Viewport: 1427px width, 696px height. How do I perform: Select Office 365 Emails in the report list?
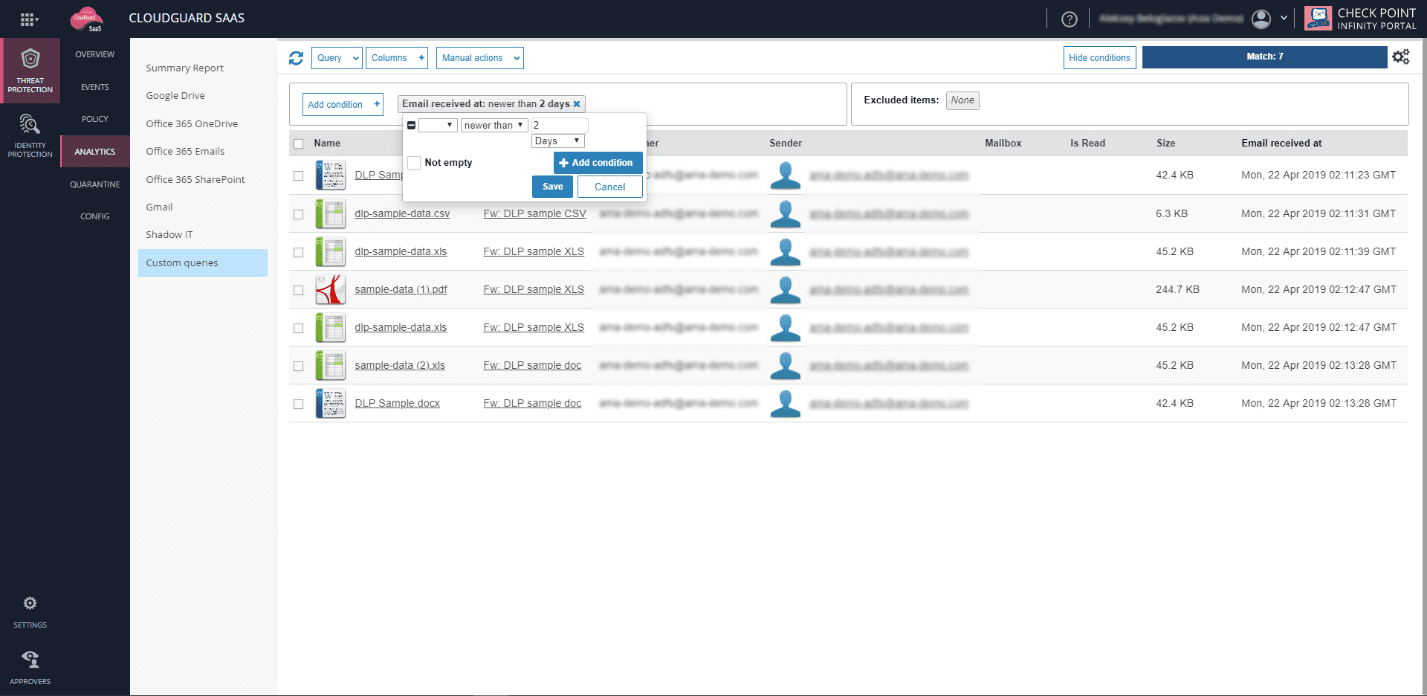click(x=185, y=152)
